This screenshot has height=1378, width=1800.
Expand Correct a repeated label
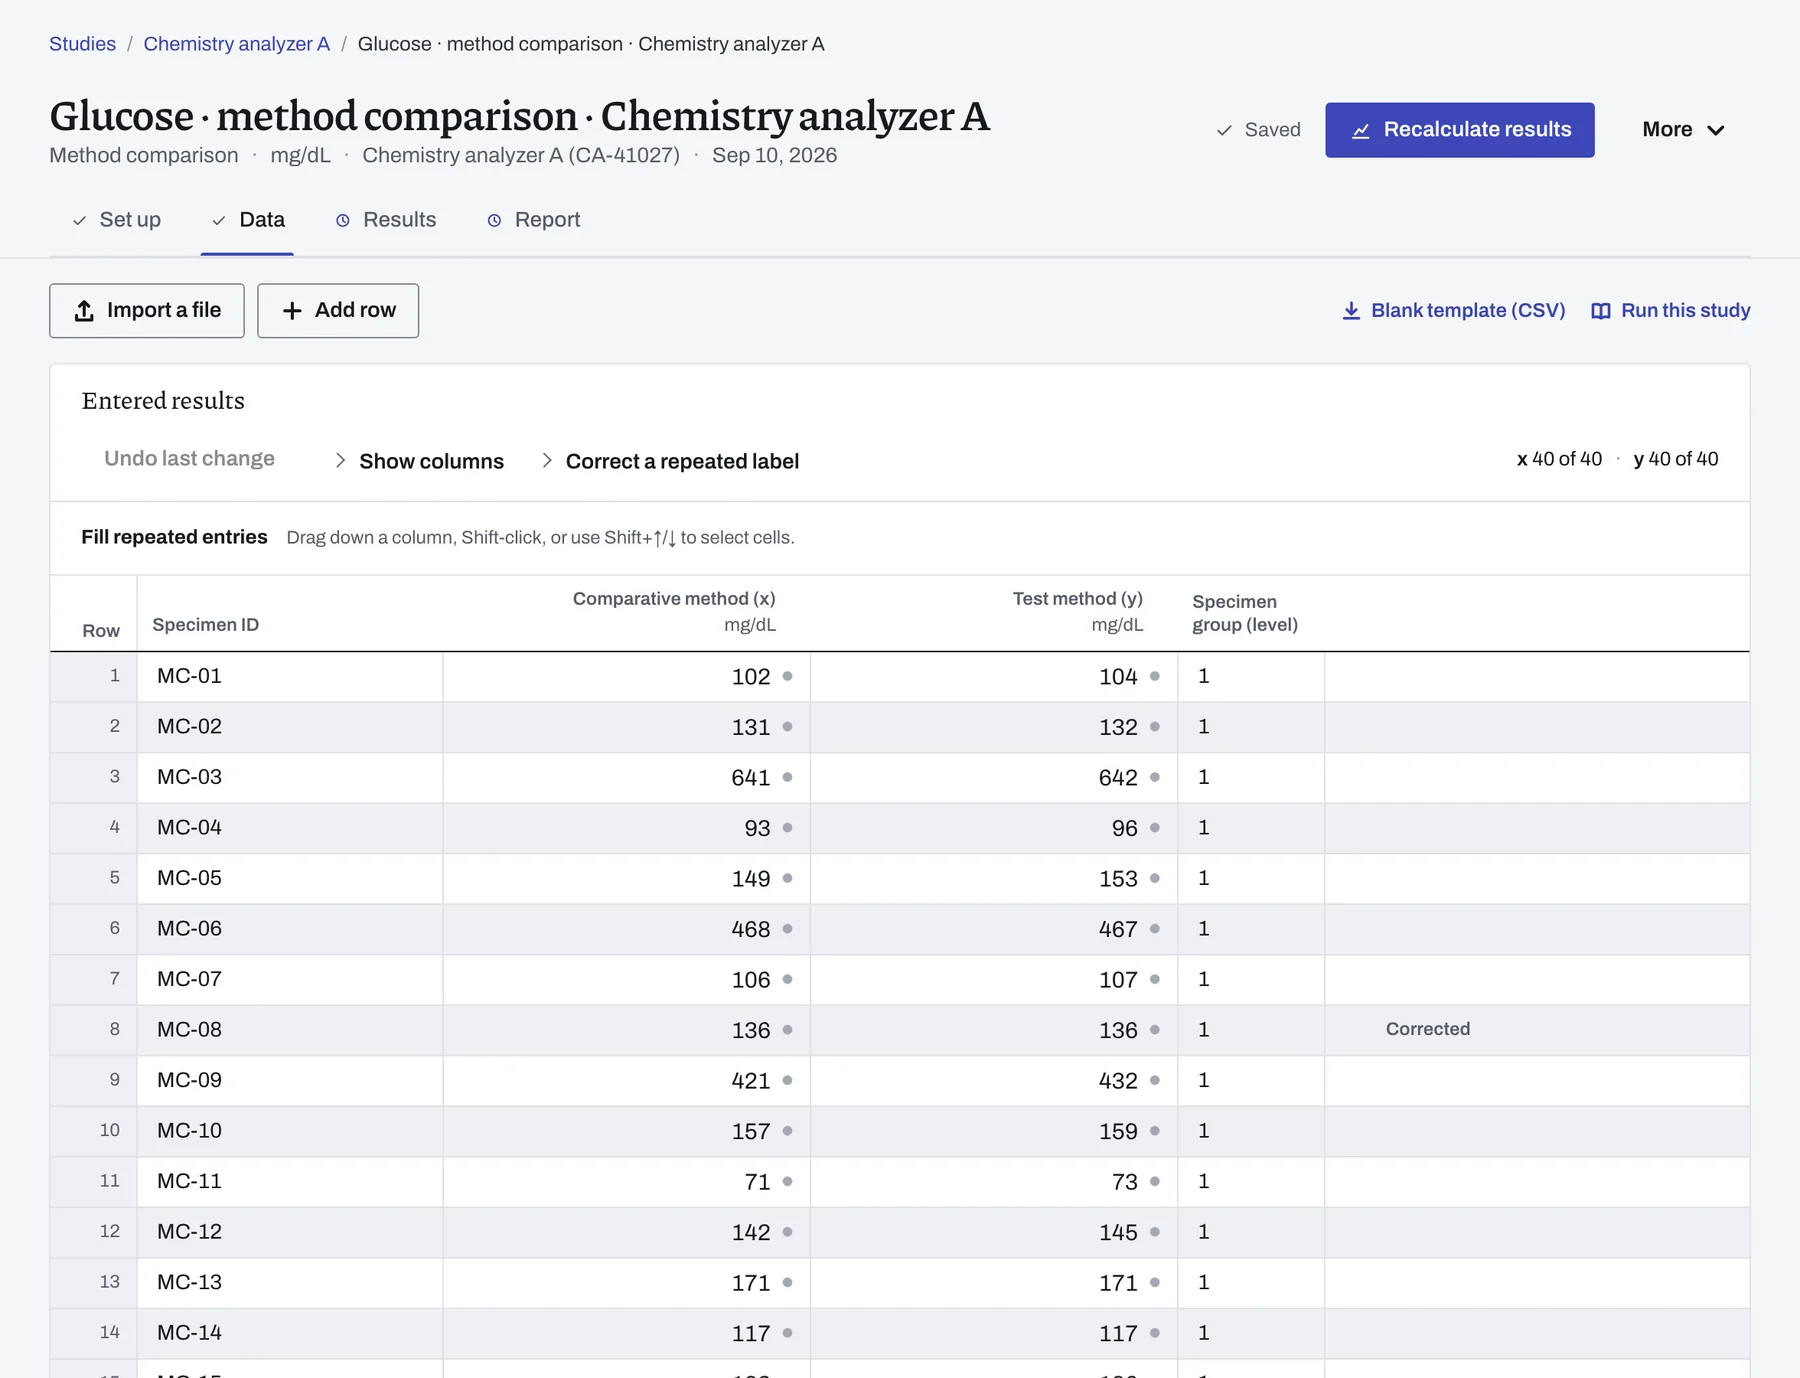(670, 461)
